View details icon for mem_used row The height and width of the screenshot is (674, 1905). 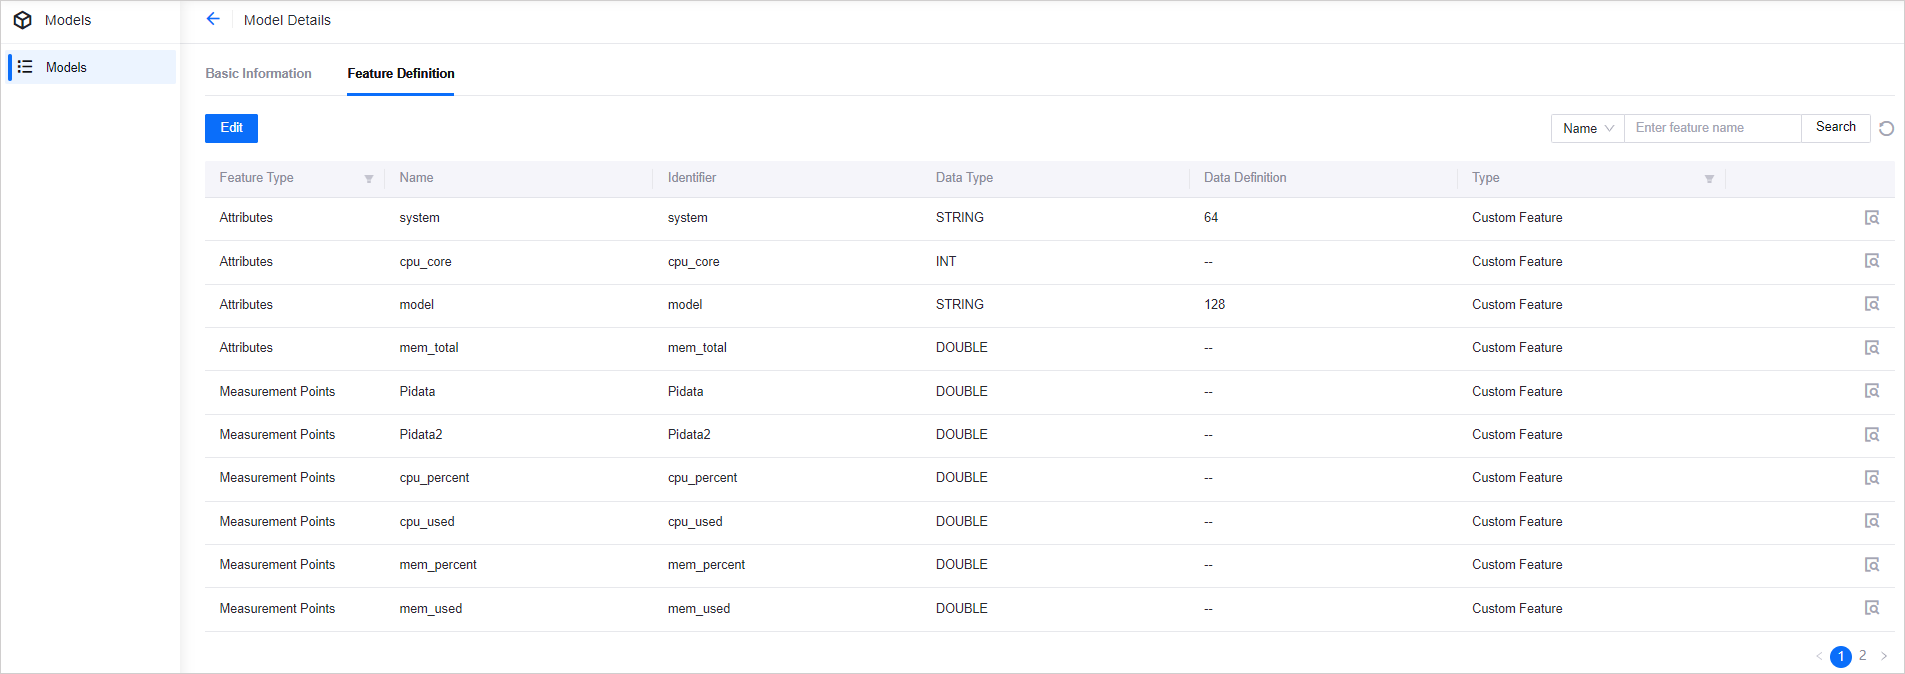[x=1871, y=608]
